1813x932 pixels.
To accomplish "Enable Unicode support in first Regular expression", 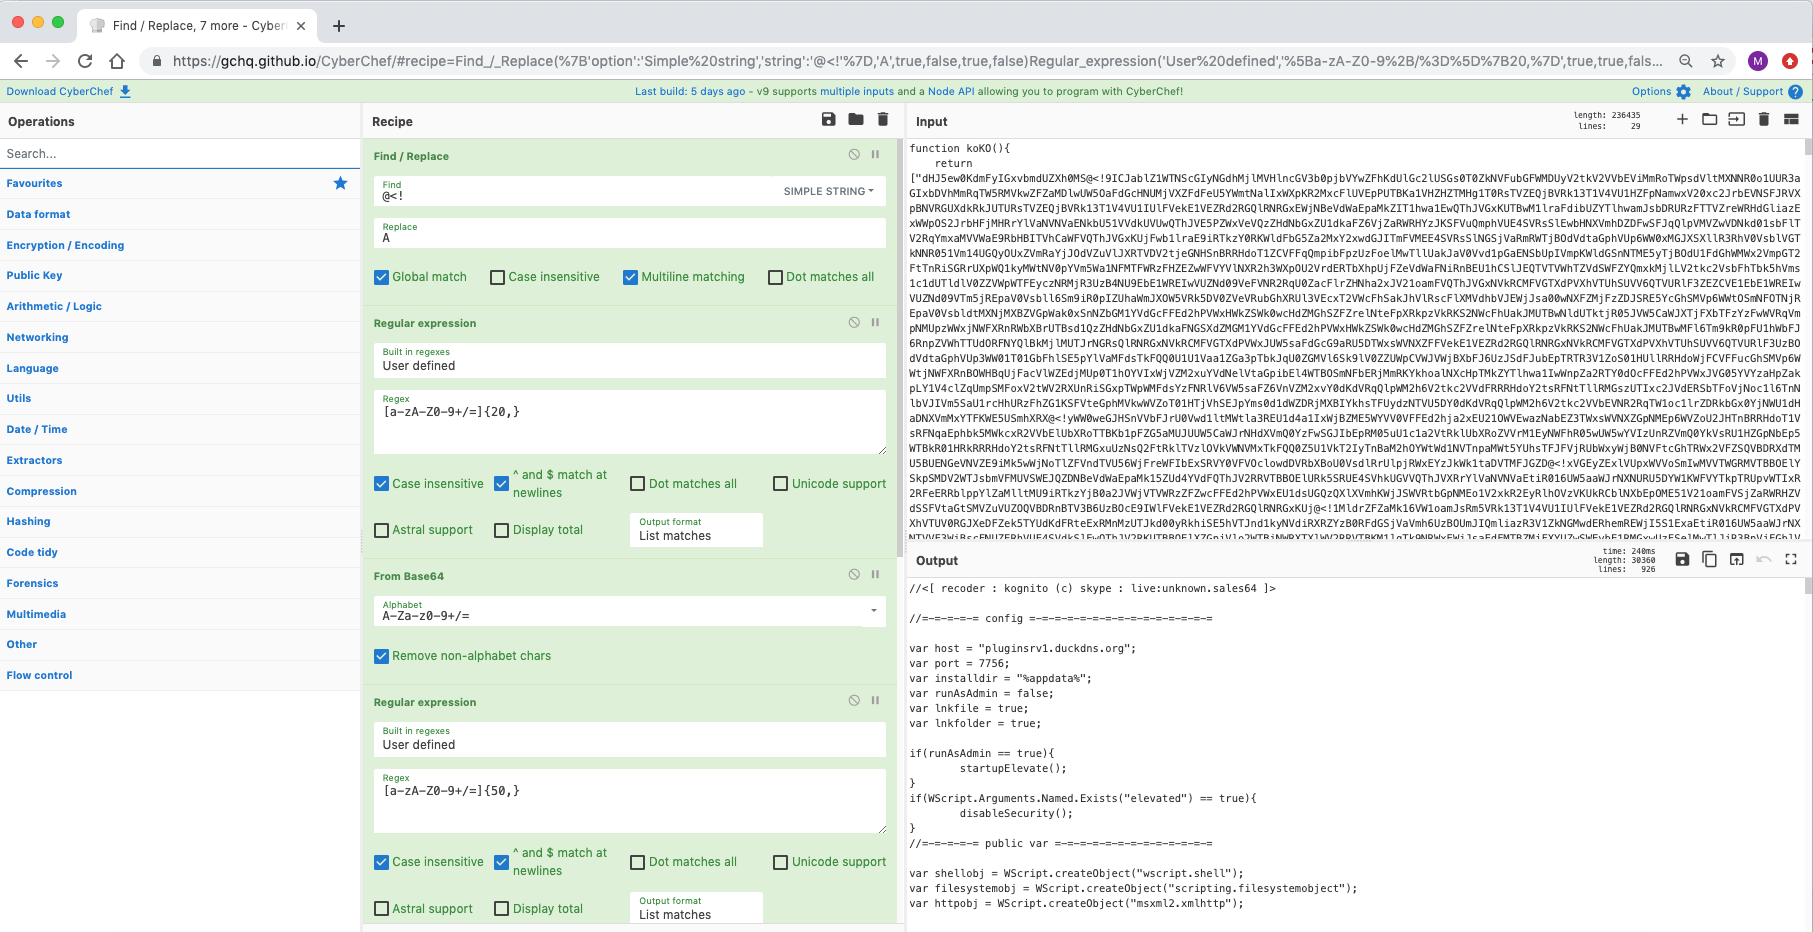I will [x=781, y=484].
